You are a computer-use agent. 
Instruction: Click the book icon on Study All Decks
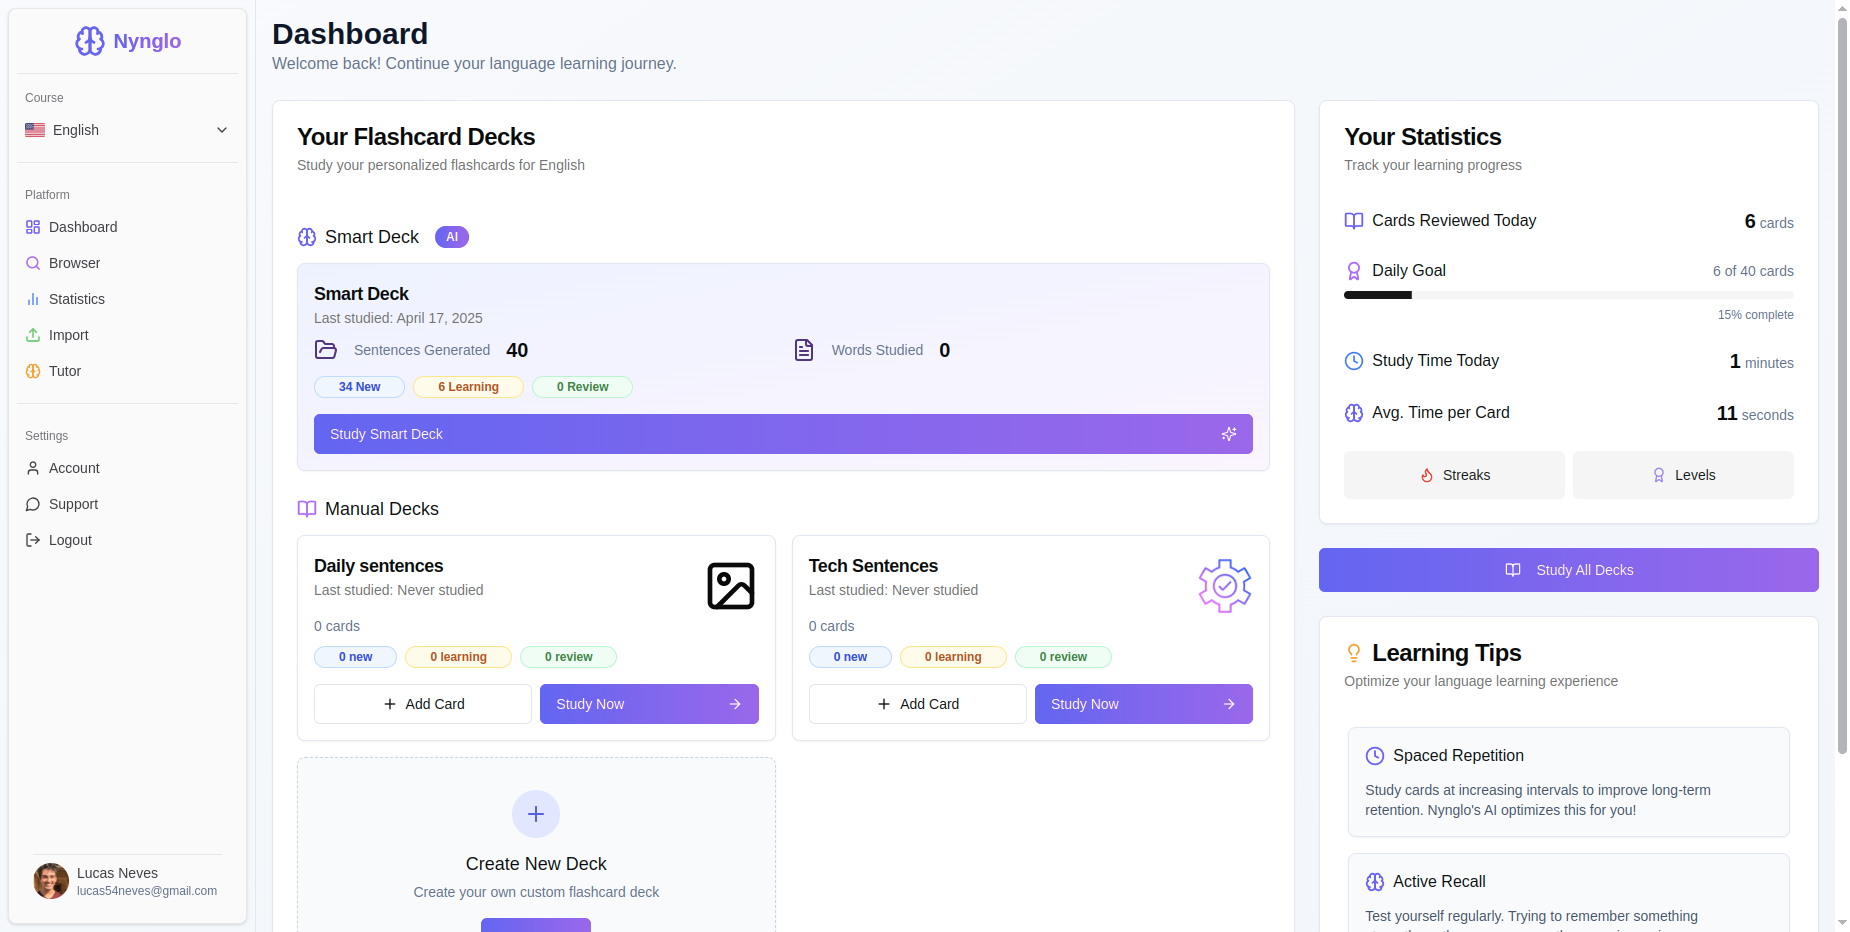coord(1513,570)
